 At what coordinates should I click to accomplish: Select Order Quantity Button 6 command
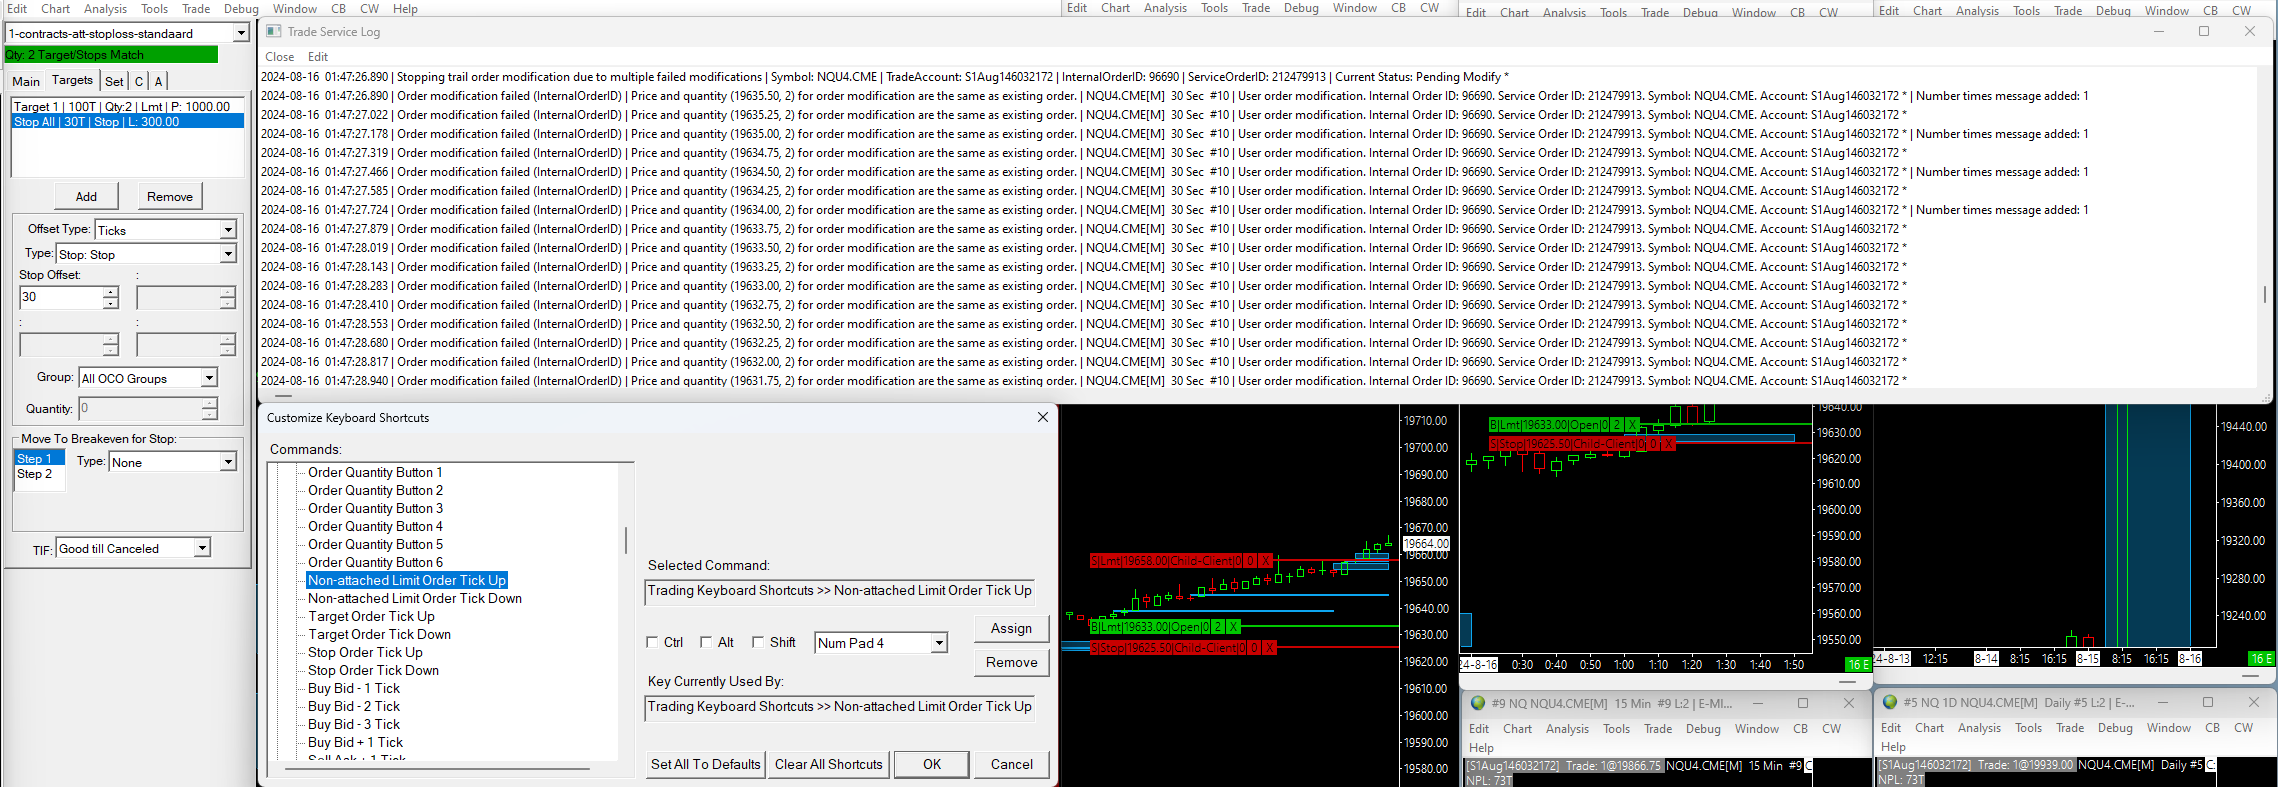tap(375, 562)
